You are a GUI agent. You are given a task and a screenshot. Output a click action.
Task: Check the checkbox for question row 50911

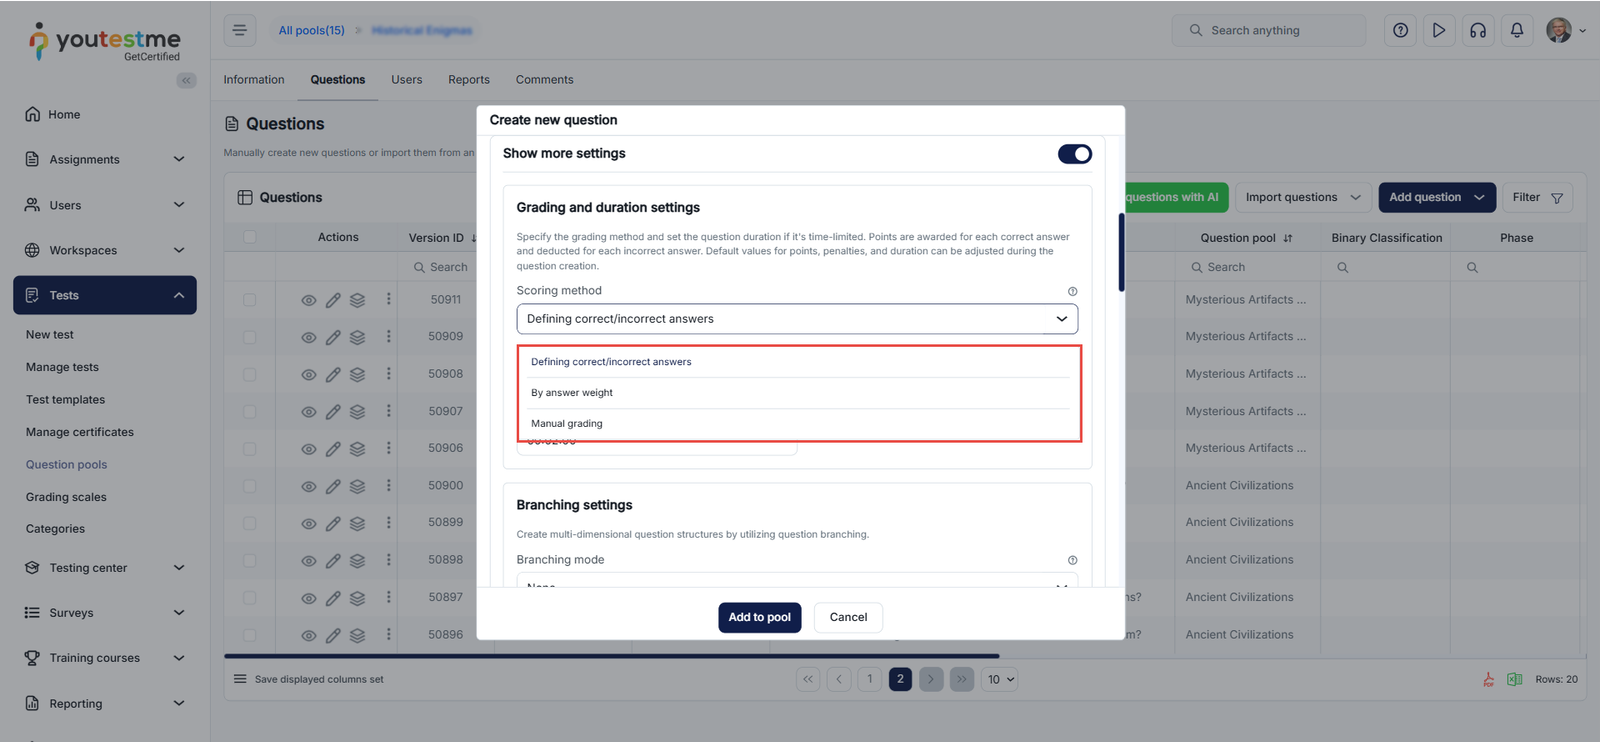point(249,300)
